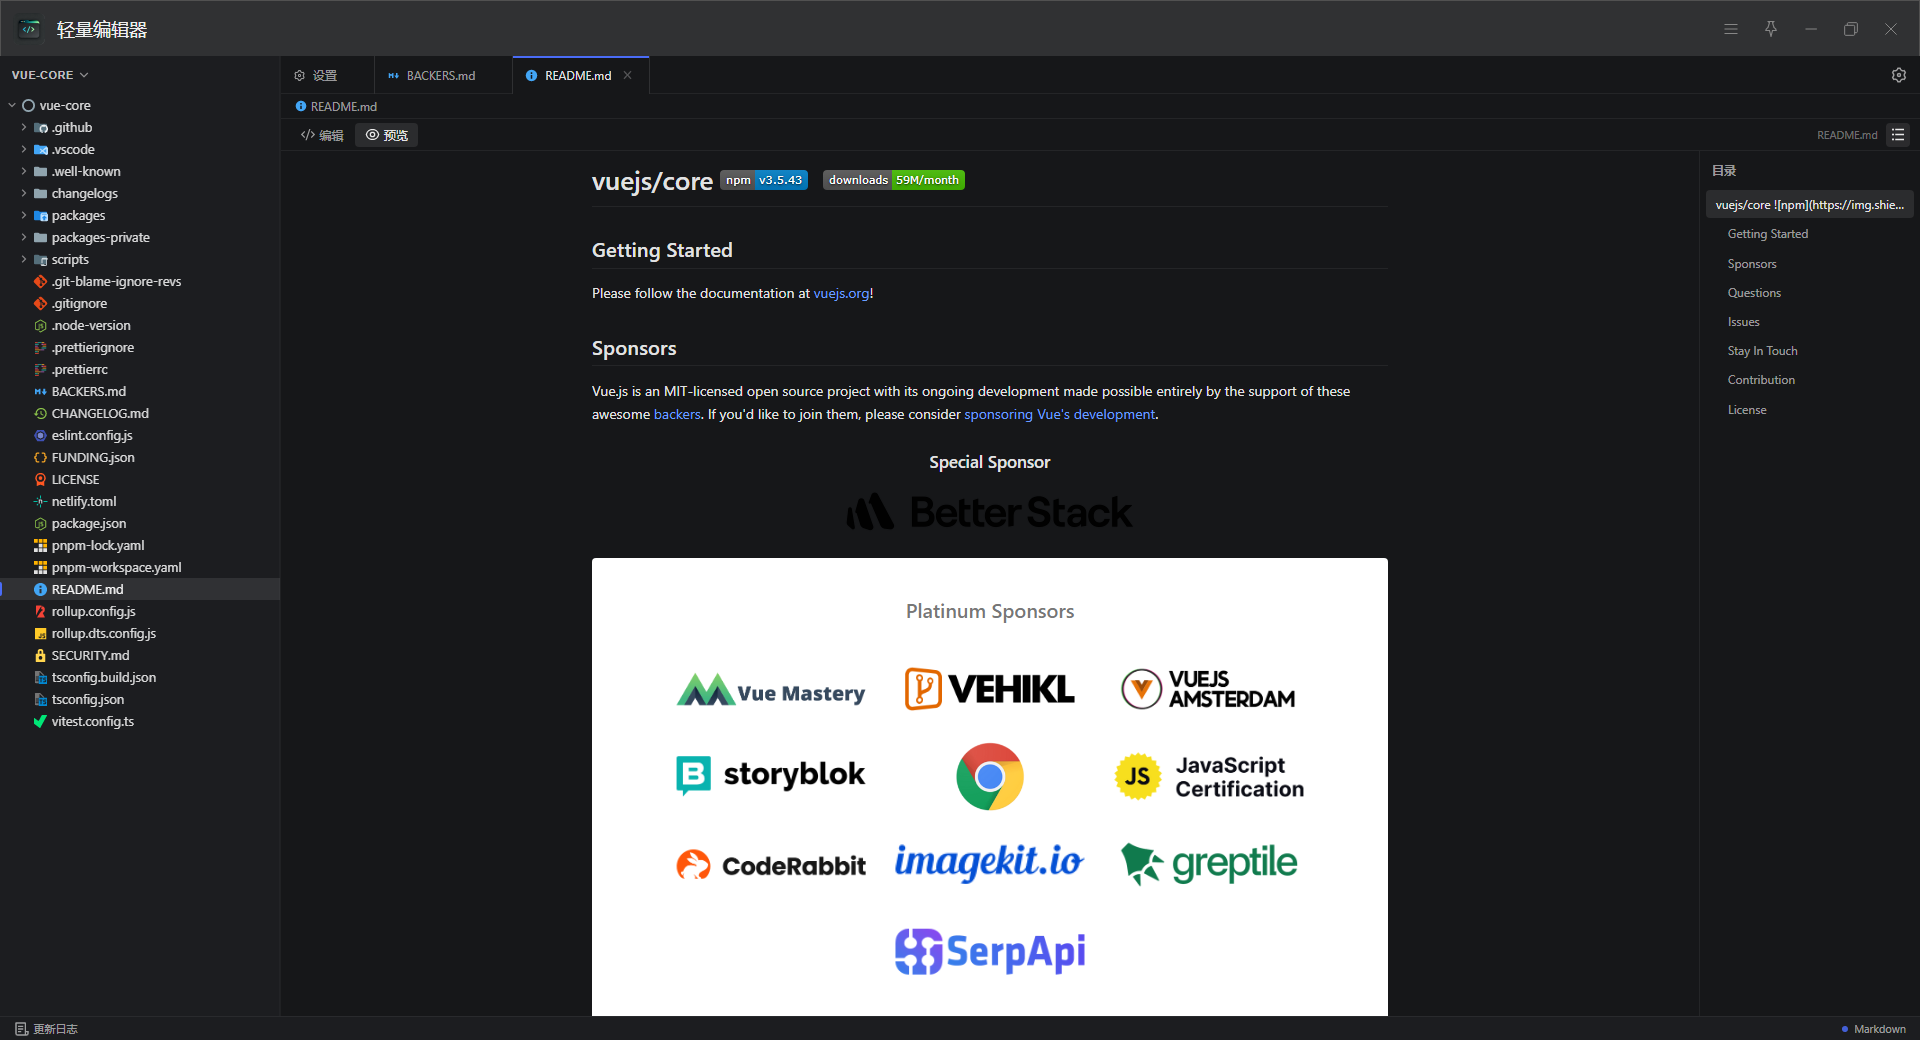1920x1040 pixels.
Task: Jump to Sponsors in outline
Action: point(1752,264)
